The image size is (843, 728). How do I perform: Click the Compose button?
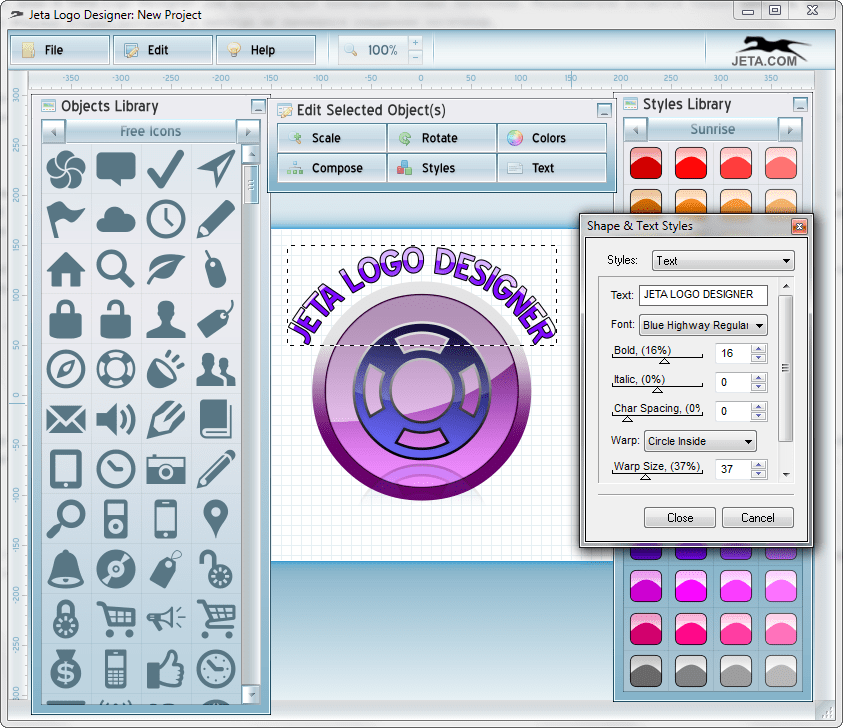(332, 168)
